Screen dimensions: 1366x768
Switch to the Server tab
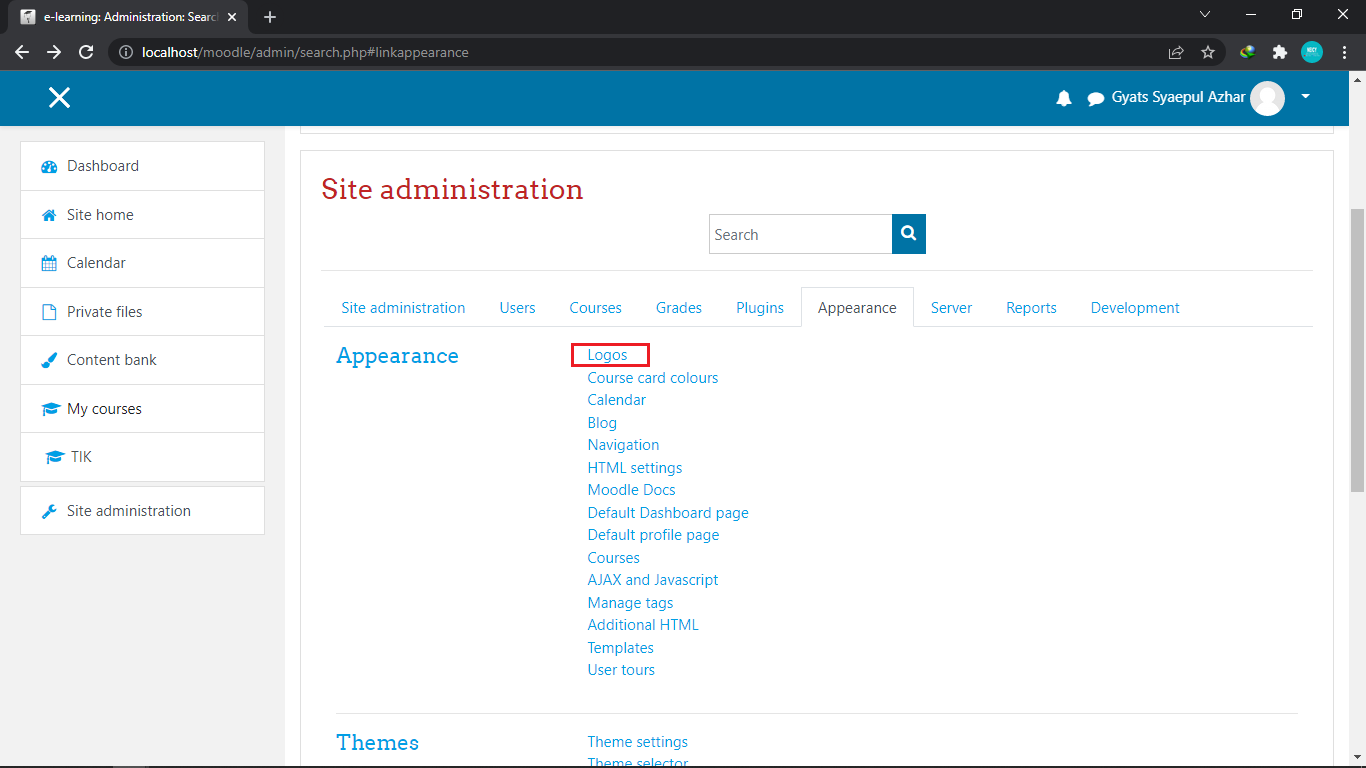[x=951, y=308]
